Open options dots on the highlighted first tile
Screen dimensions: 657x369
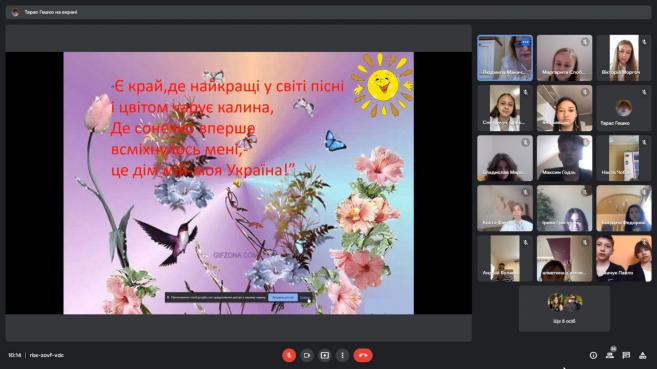click(x=525, y=42)
